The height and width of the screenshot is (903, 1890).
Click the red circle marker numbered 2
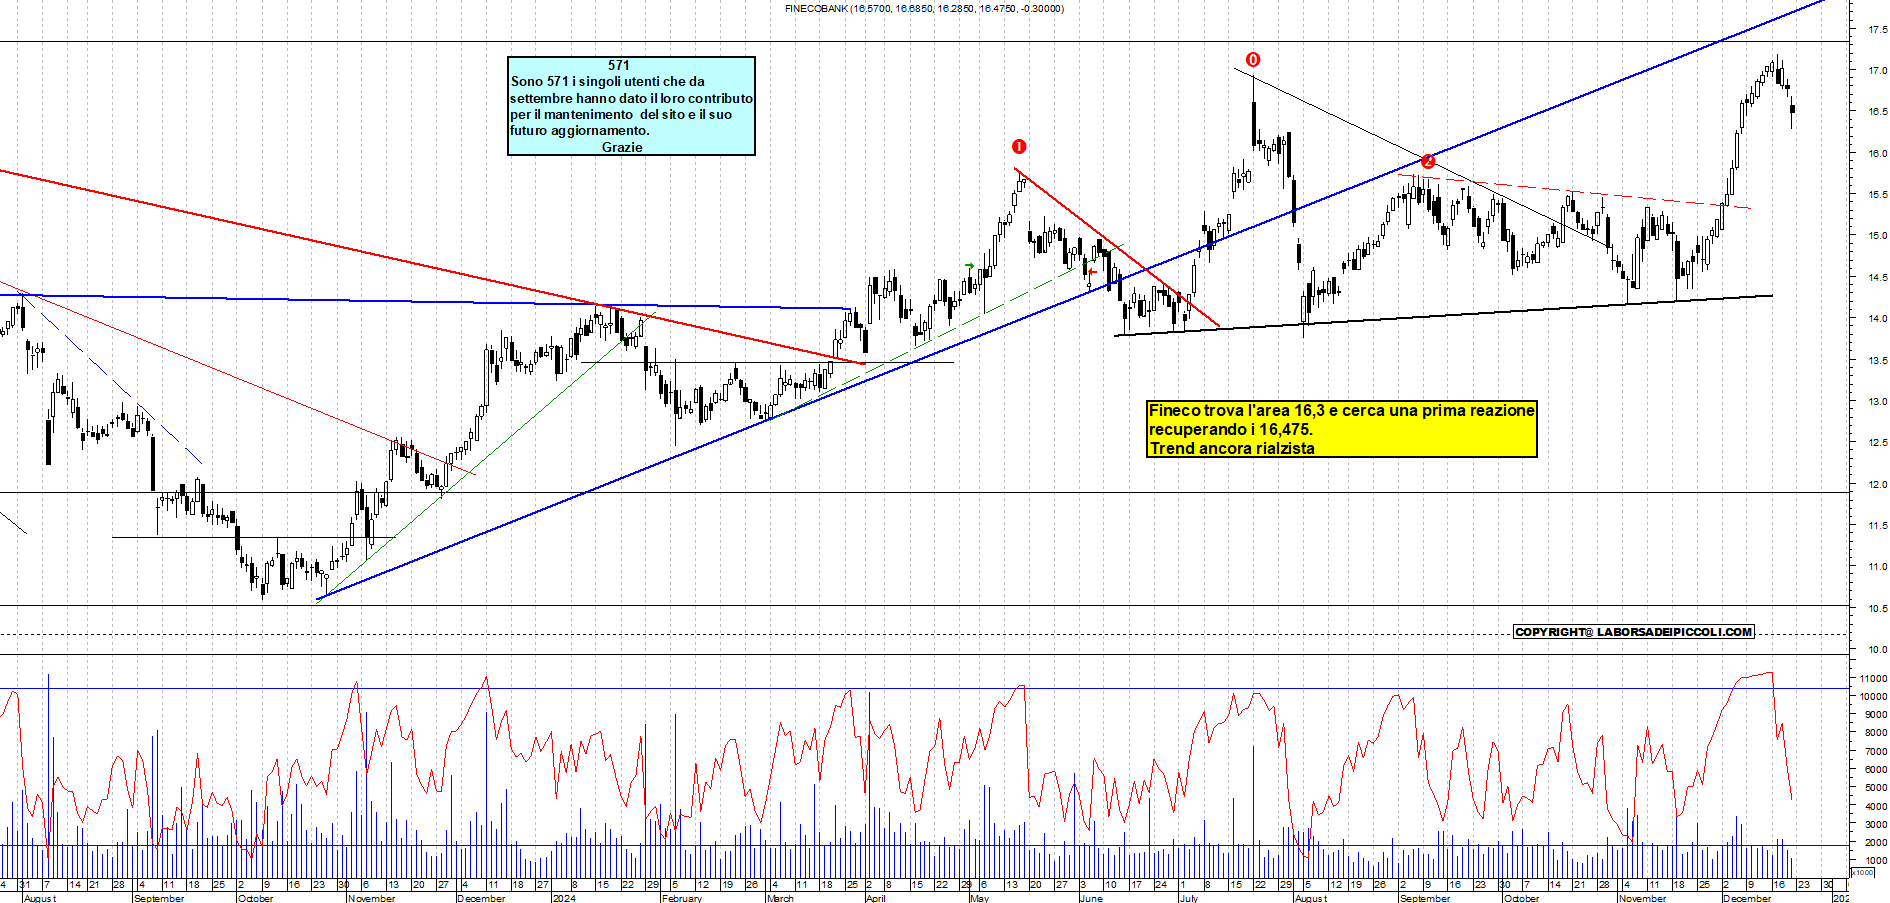1428,161
